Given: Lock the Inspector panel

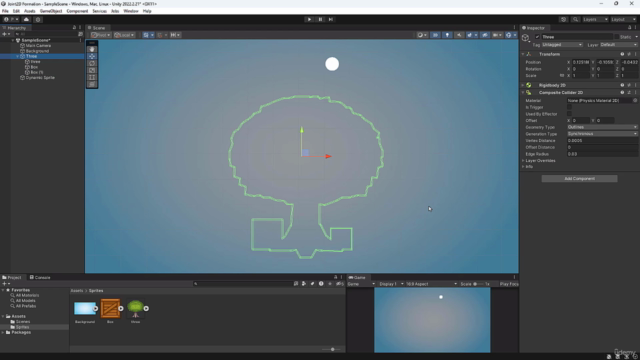Looking at the screenshot, I should click(629, 27).
